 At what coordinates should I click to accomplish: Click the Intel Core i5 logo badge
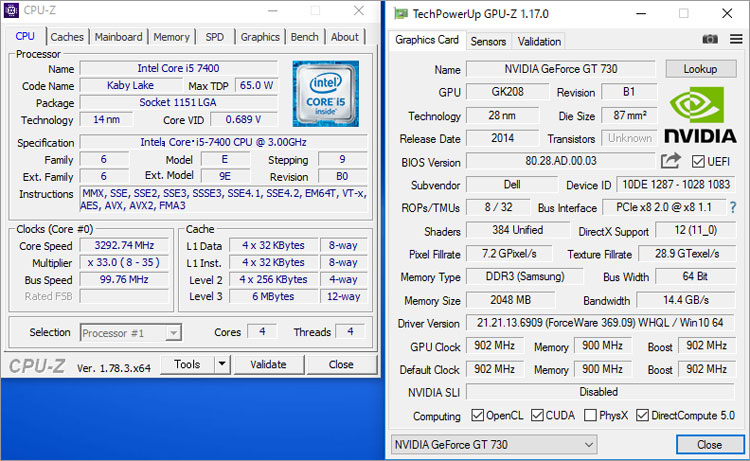326,94
